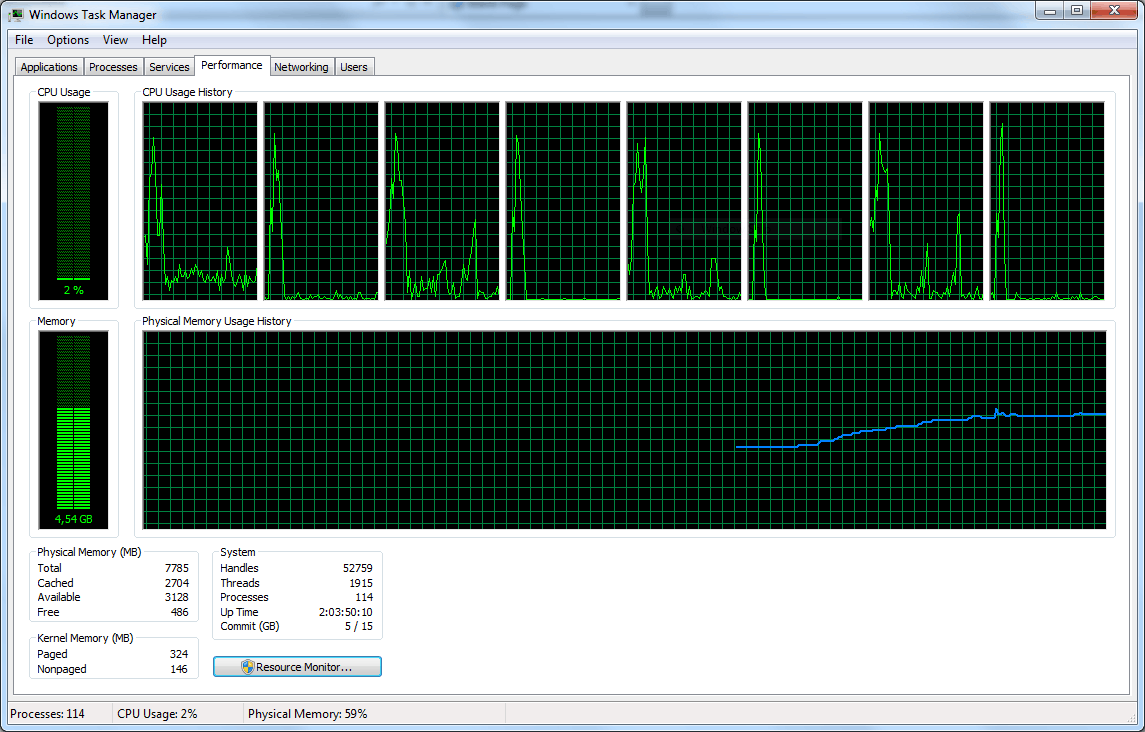Viewport: 1145px width, 732px height.
Task: Click the Task Manager title bar icon
Action: pyautogui.click(x=16, y=15)
